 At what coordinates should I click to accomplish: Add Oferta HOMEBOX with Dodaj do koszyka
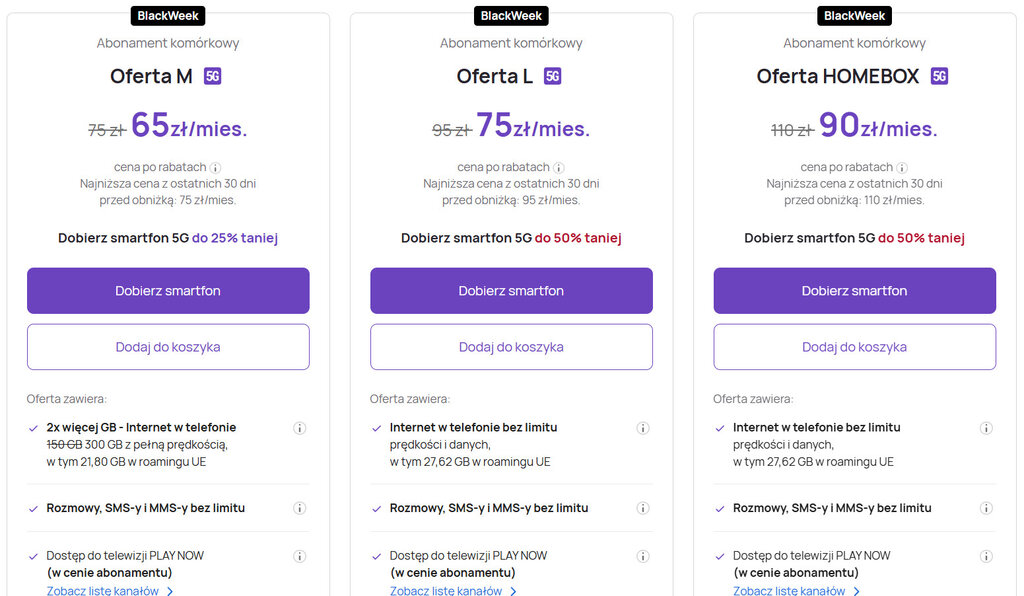coord(854,347)
